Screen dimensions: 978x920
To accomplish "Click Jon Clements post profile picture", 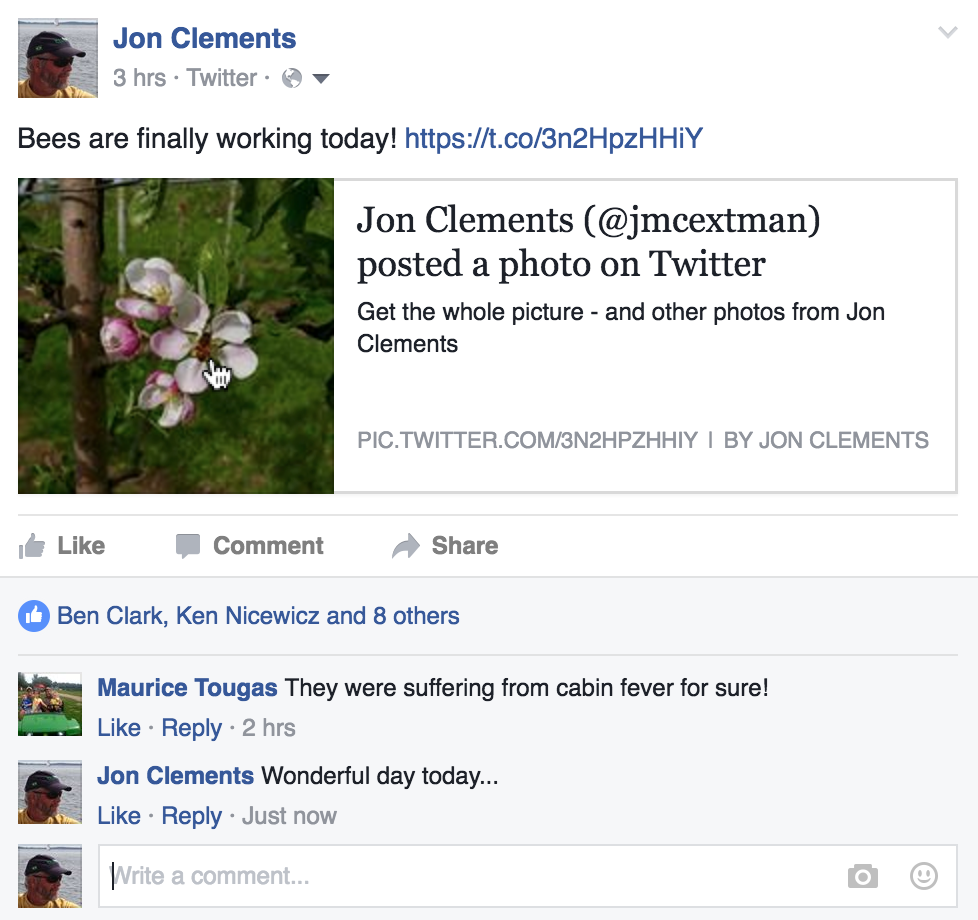I will click(58, 58).
